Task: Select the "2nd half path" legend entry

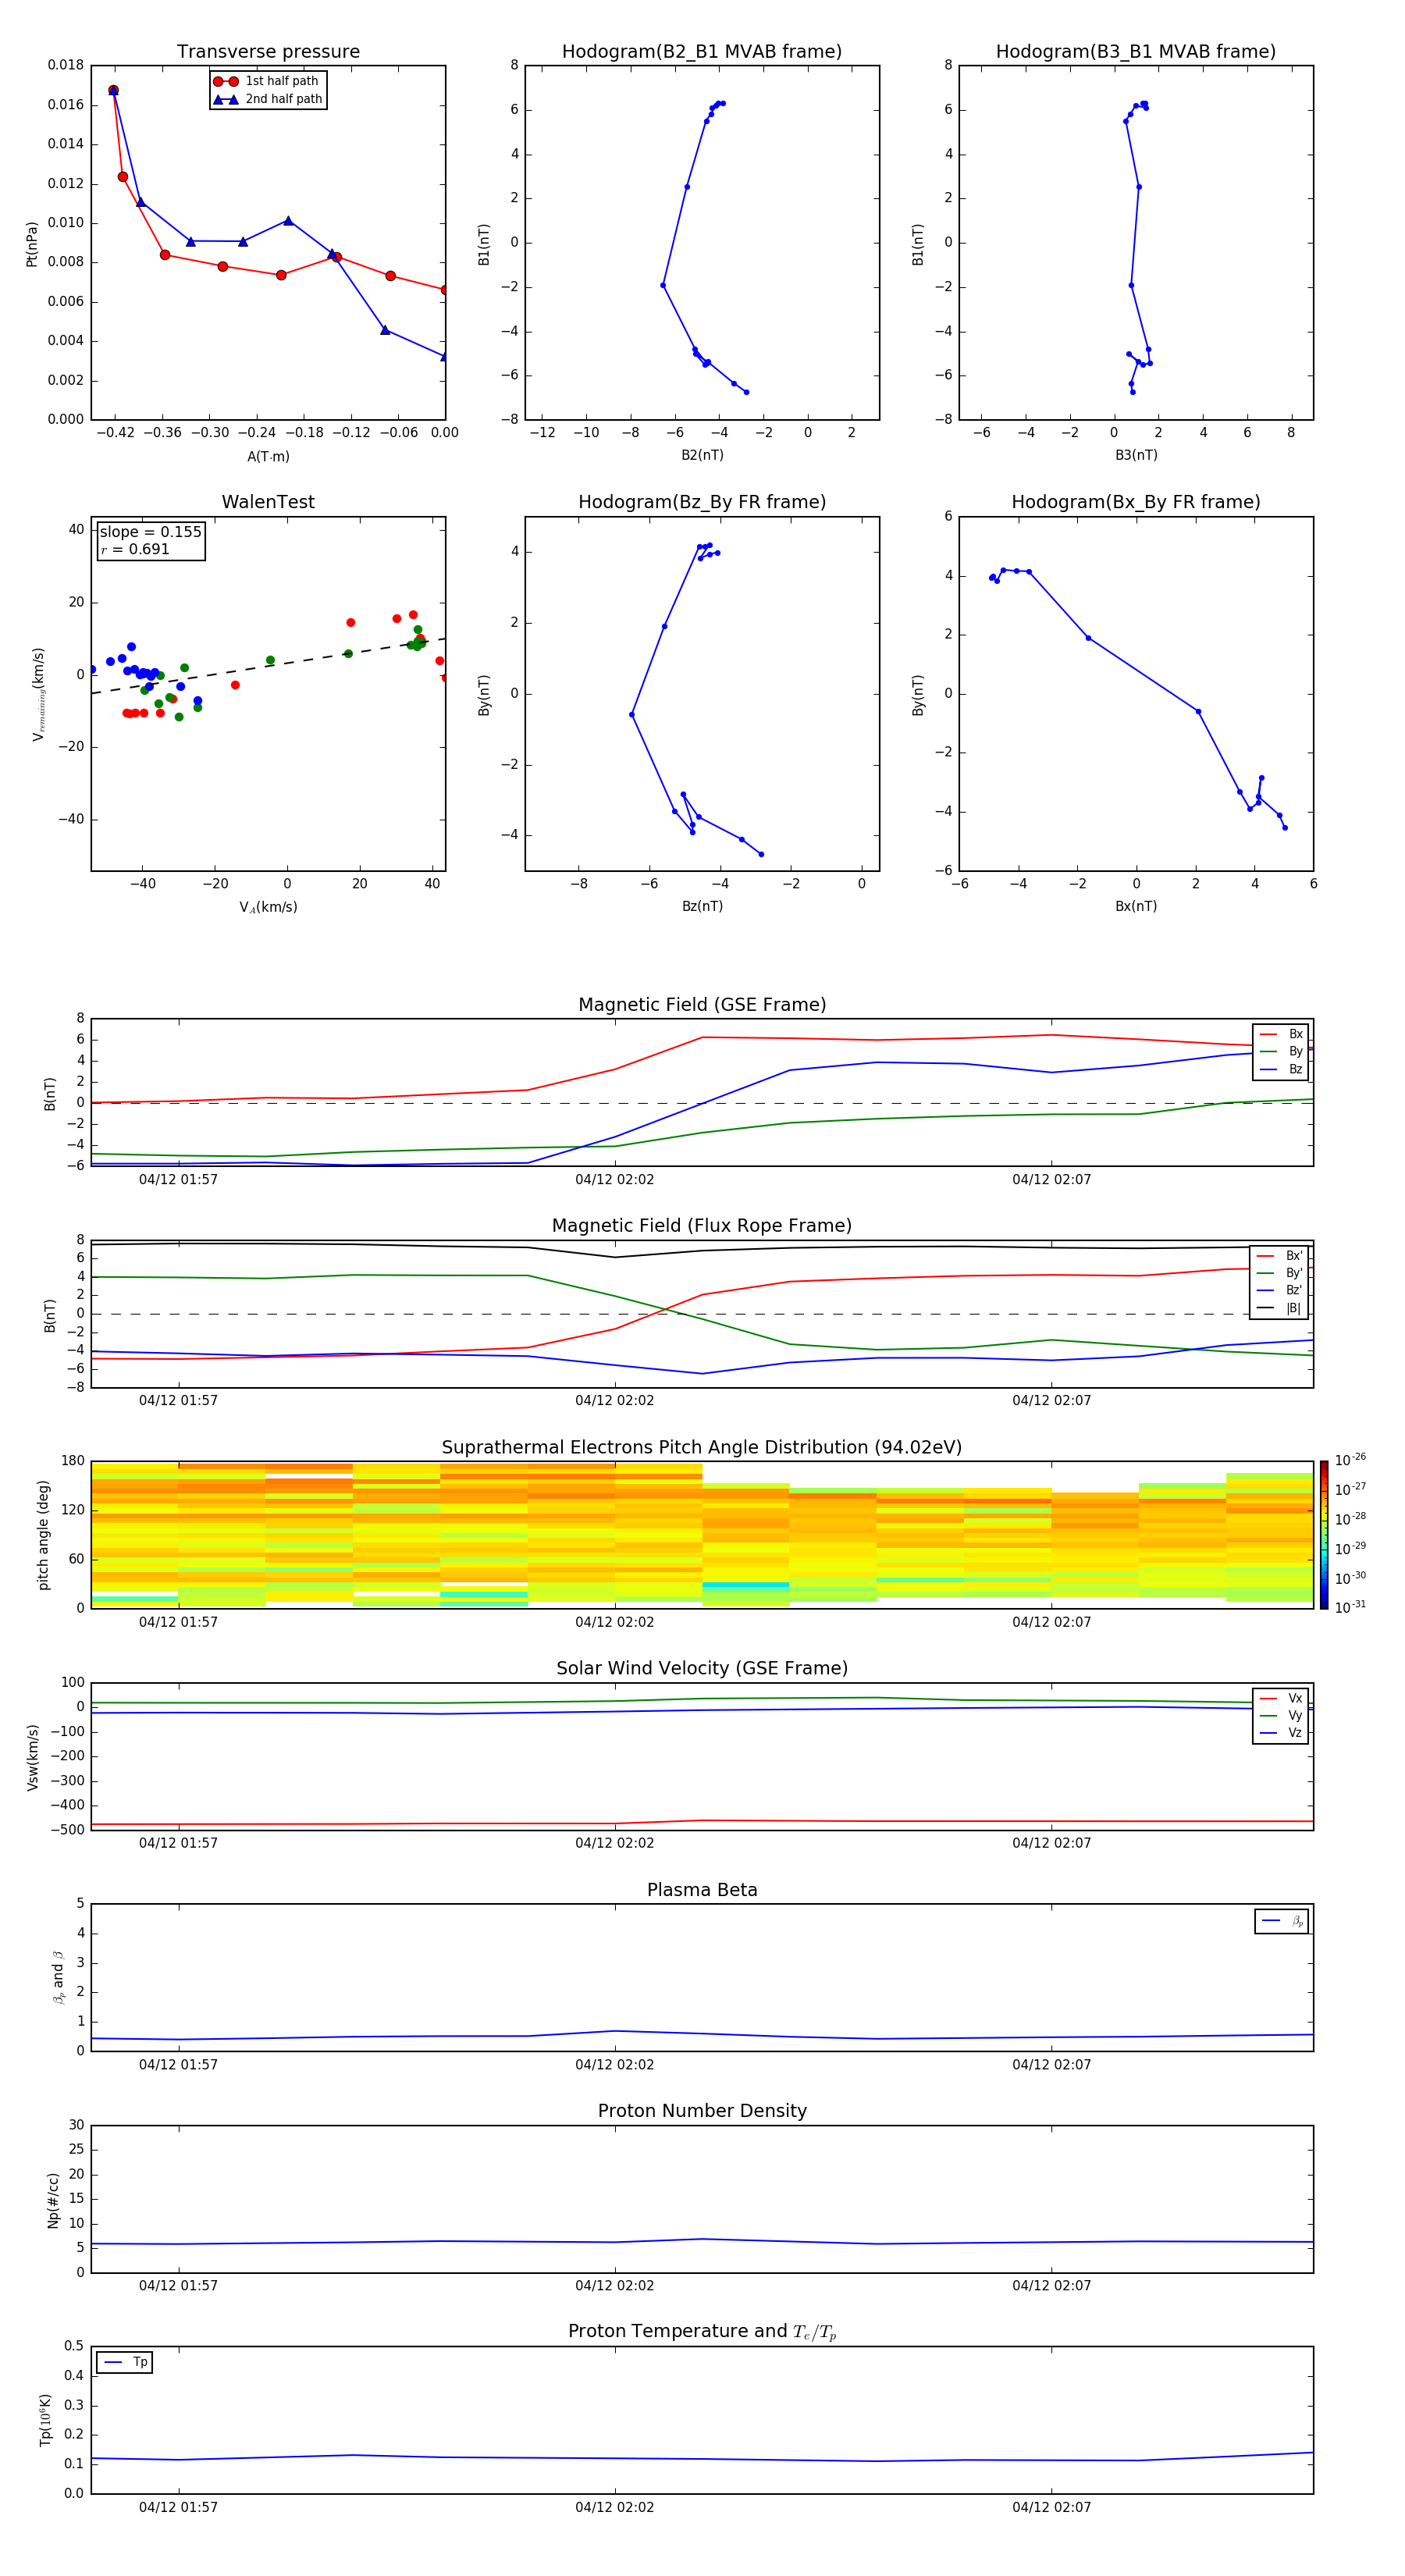Action: [x=268, y=99]
